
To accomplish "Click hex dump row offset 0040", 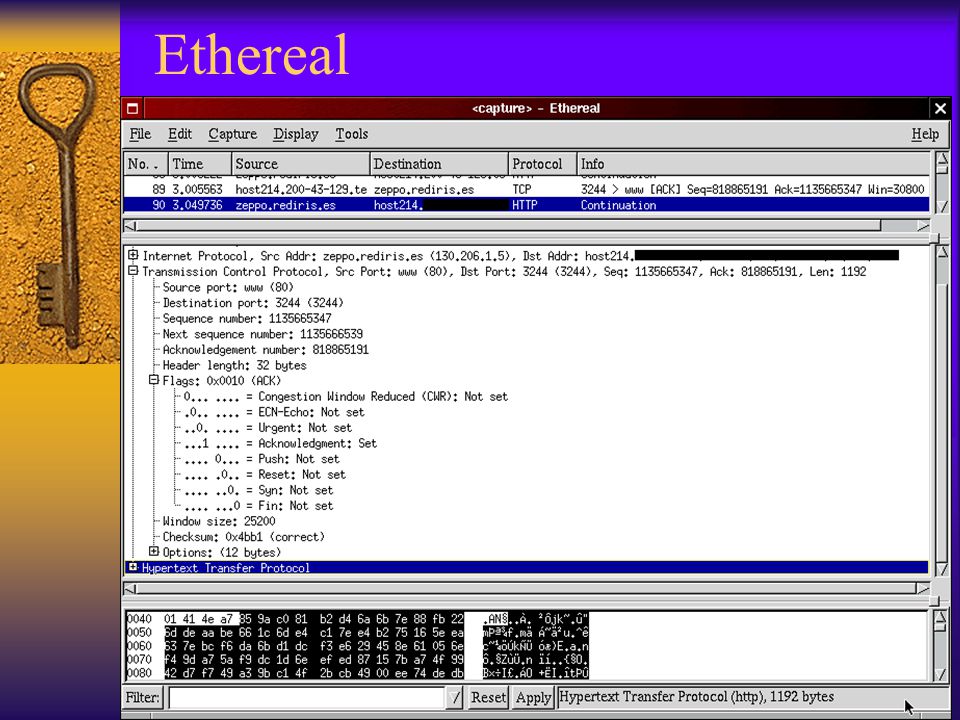I will click(139, 619).
